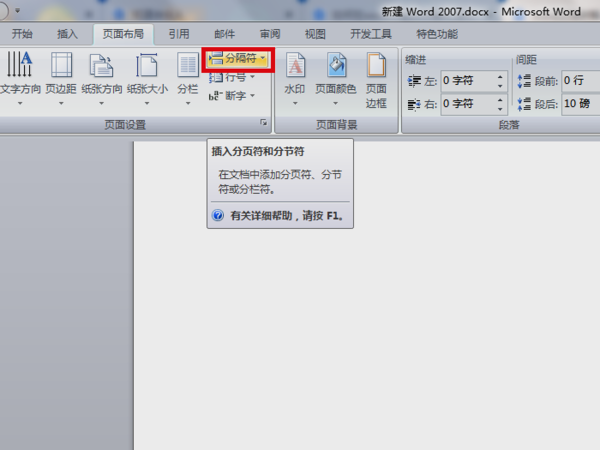Viewport: 600px width, 450px height.
Task: Open the 视图 ribbon tab
Action: coord(315,34)
